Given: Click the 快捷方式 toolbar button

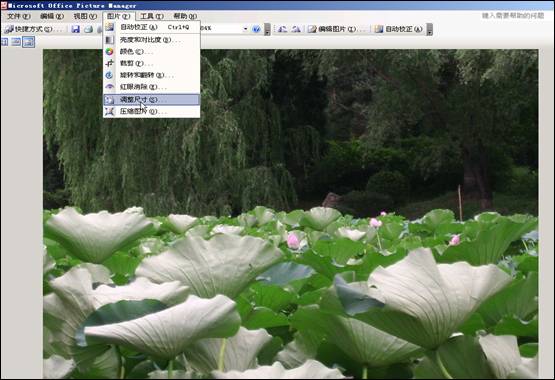Looking at the screenshot, I should pos(29,29).
